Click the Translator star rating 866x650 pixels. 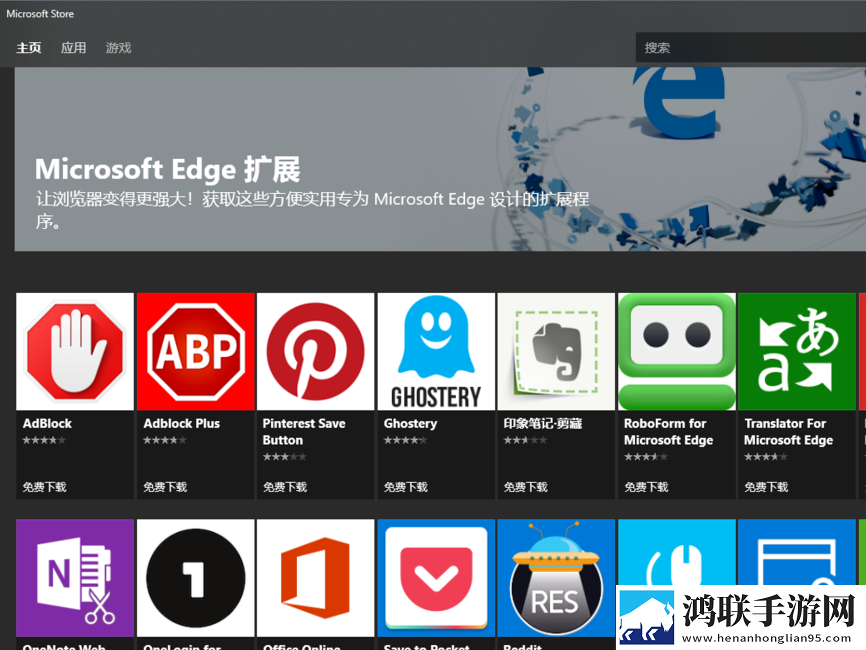[765, 457]
